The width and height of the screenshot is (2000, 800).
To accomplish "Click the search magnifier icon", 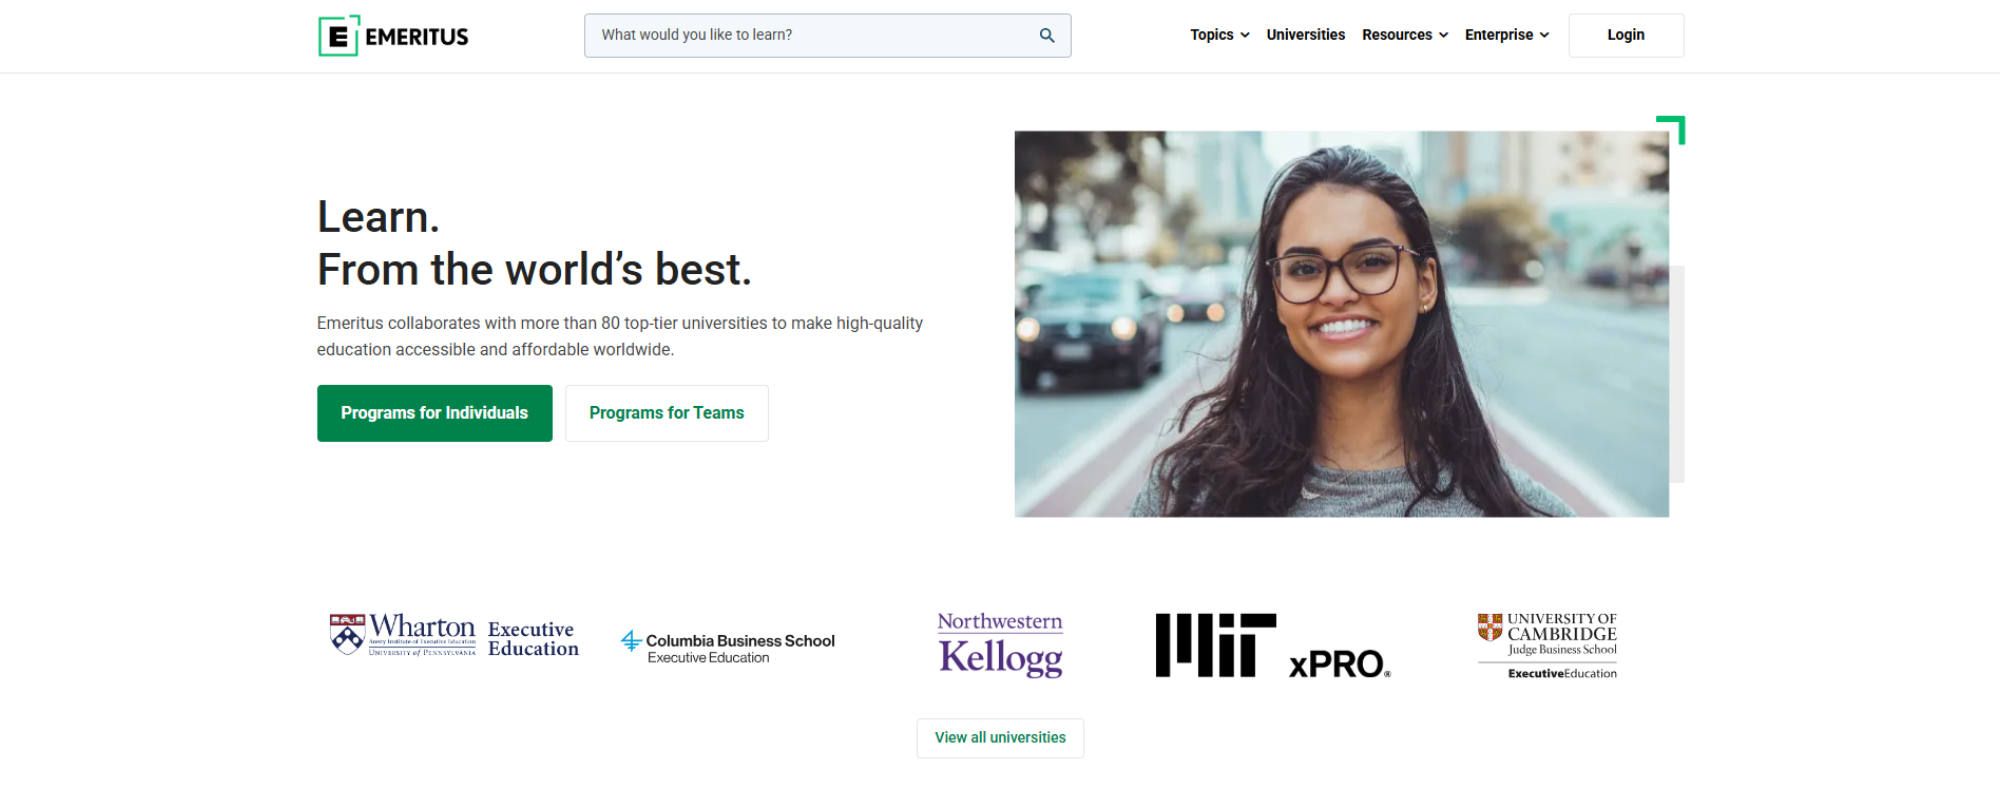I will pos(1047,35).
